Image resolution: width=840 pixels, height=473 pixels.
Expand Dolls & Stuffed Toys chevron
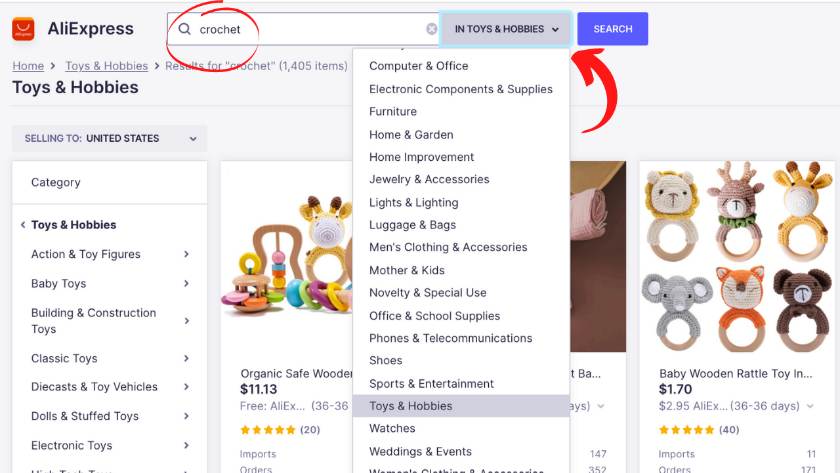click(x=186, y=416)
